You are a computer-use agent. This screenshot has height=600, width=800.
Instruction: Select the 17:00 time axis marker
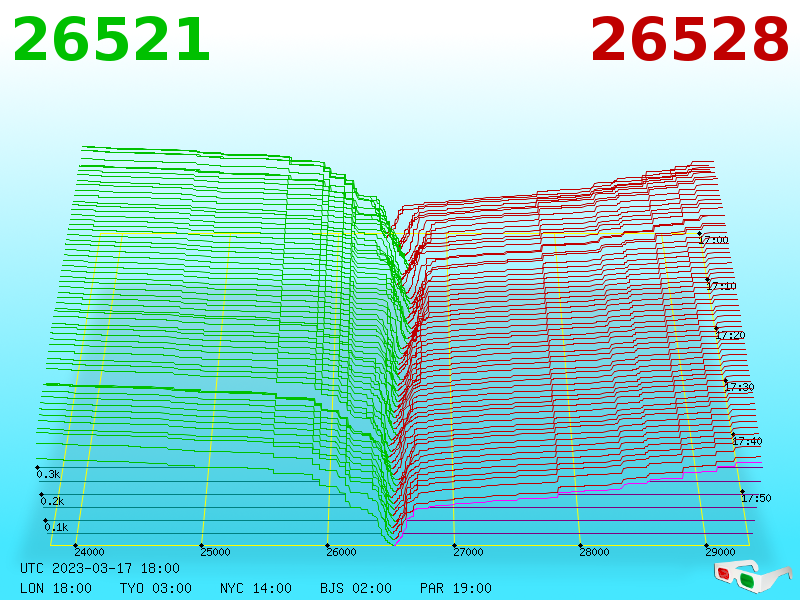[714, 240]
